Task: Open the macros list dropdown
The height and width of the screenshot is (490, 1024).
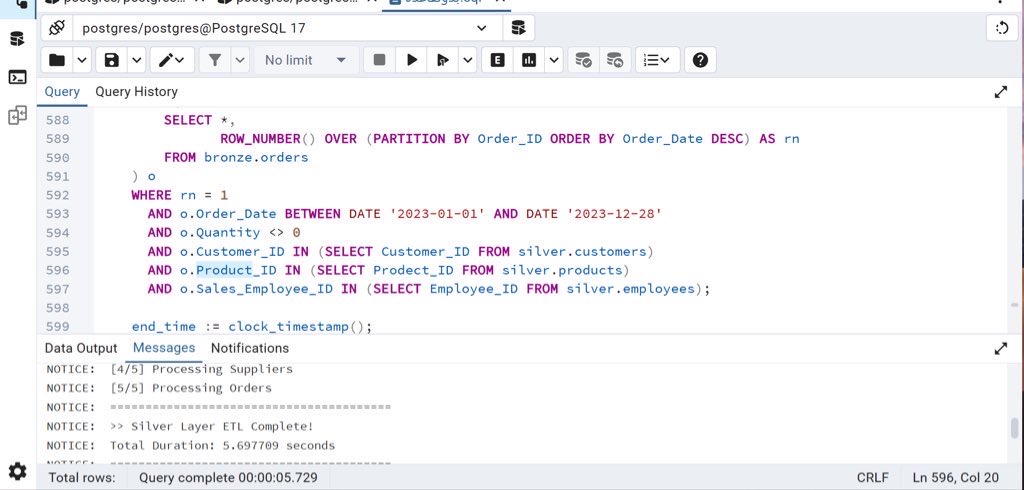Action: tap(657, 60)
